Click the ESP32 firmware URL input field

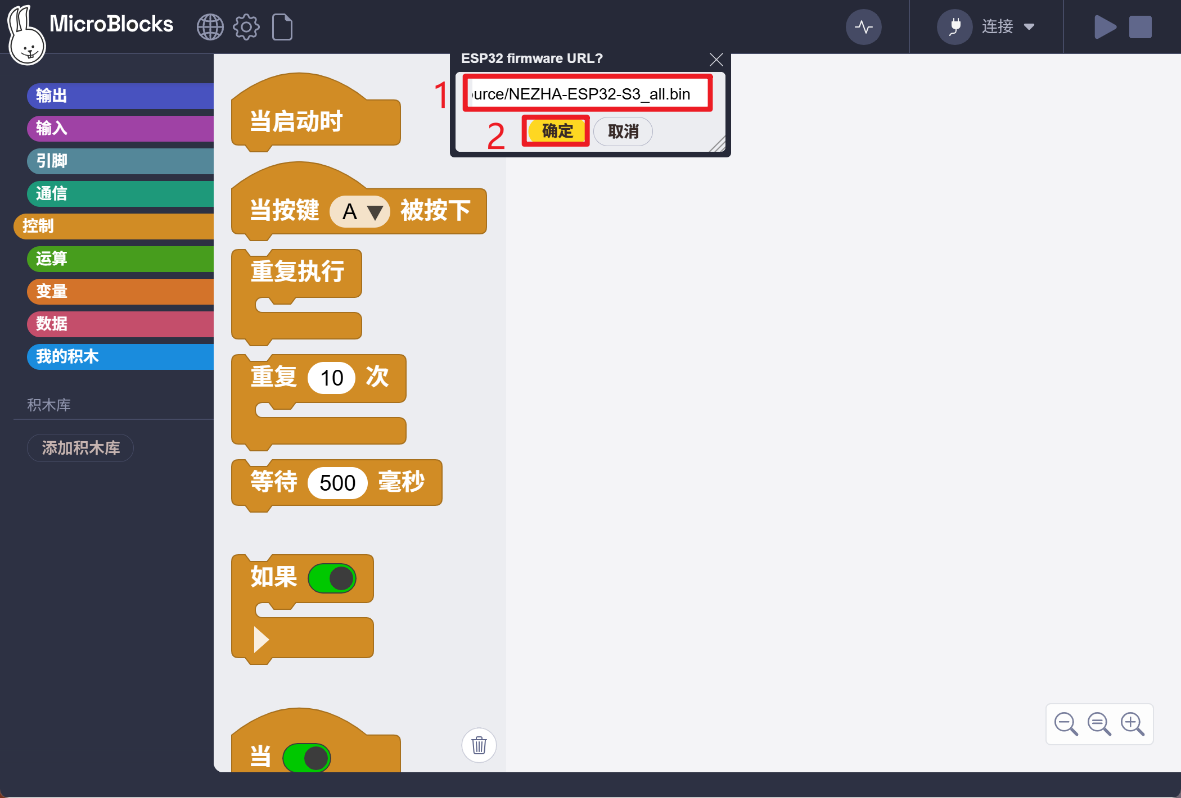587,94
